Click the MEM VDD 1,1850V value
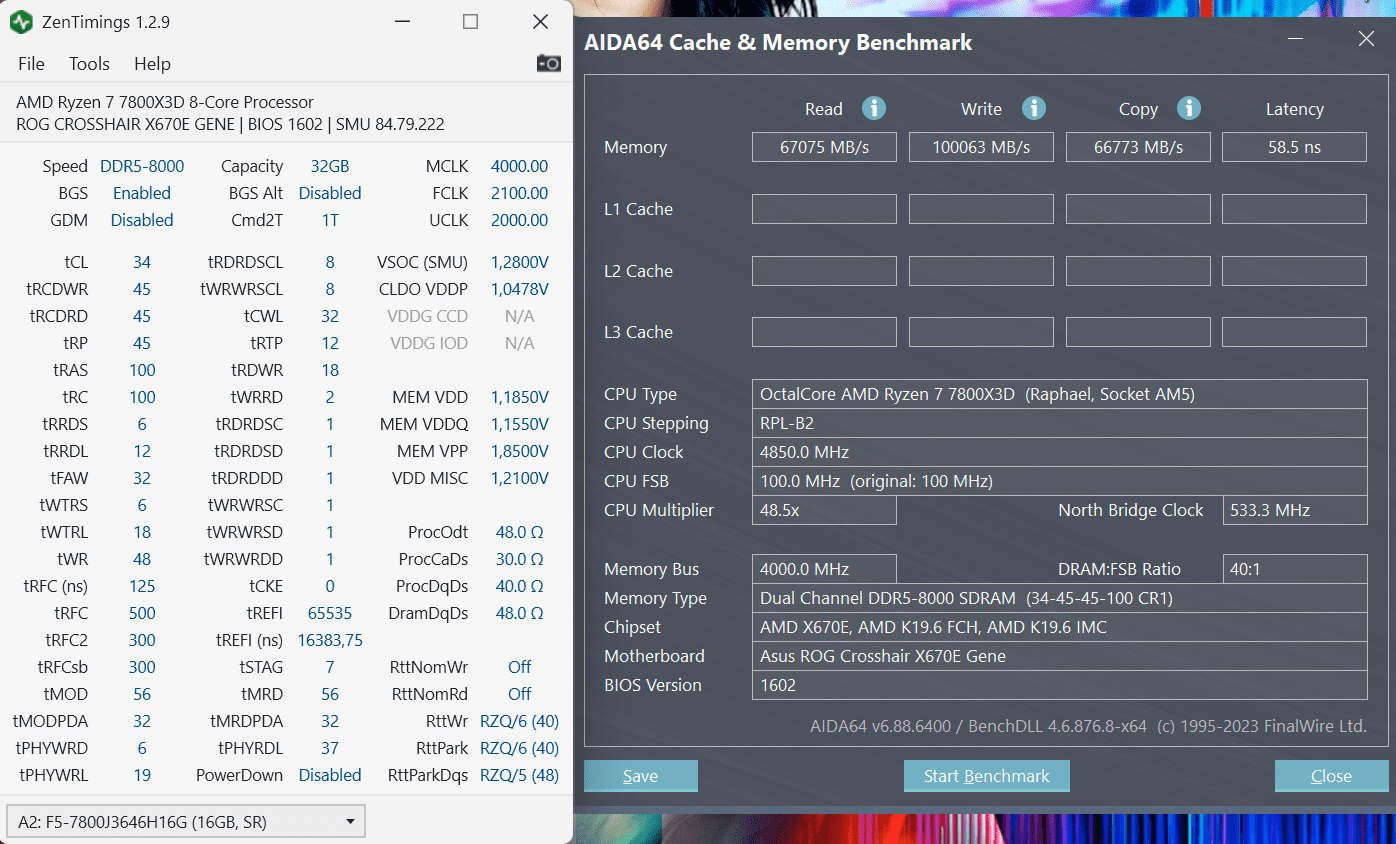This screenshot has height=844, width=1396. coord(519,397)
